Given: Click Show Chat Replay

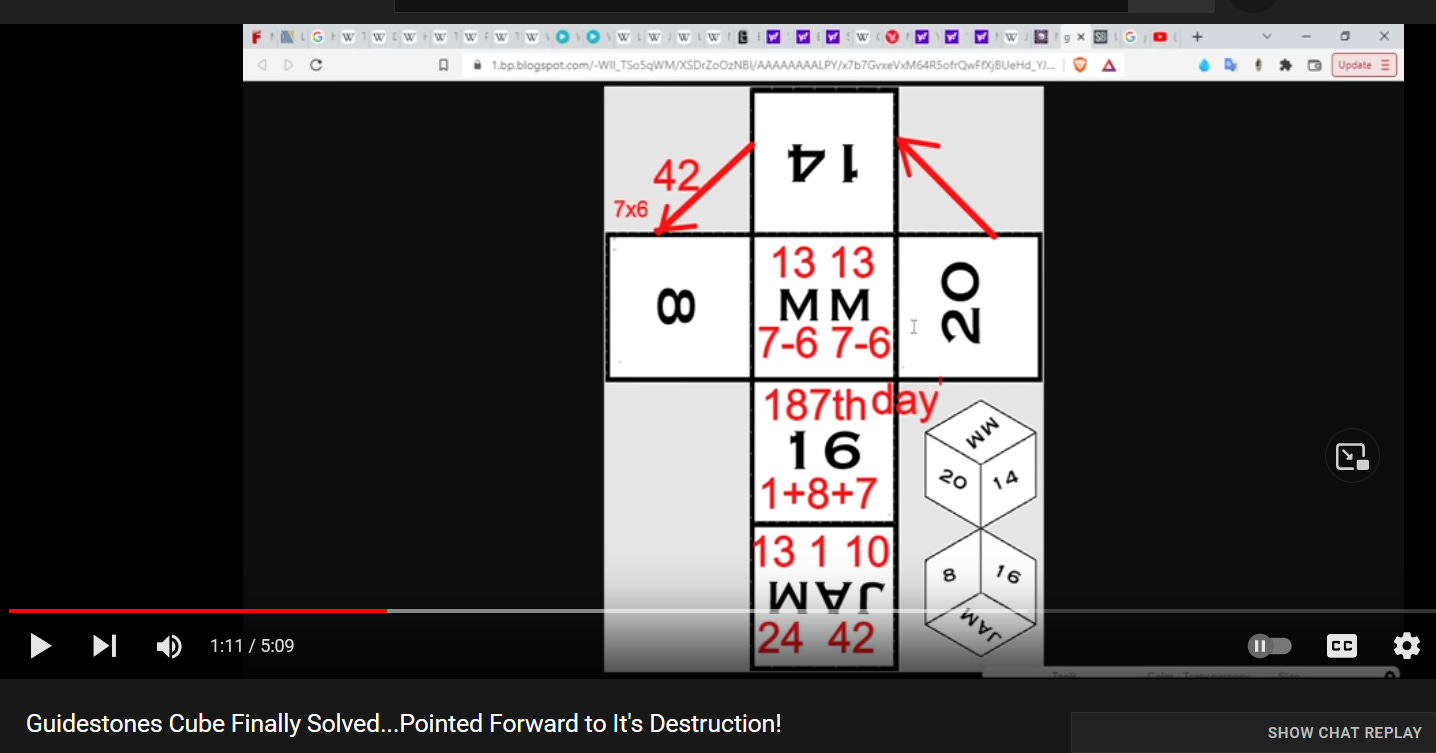Looking at the screenshot, I should [1344, 733].
